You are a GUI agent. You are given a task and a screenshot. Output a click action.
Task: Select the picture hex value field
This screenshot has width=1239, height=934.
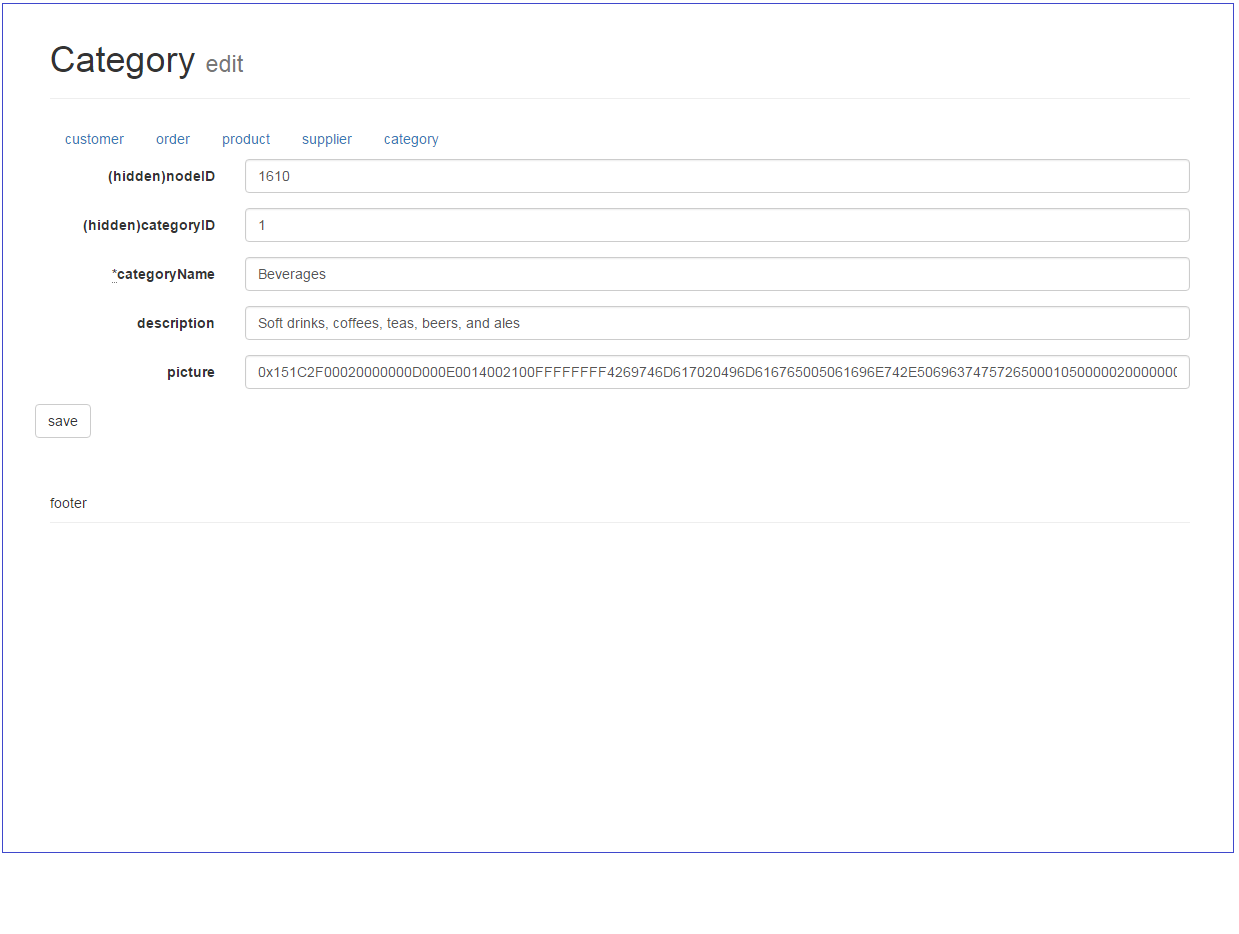click(x=717, y=372)
